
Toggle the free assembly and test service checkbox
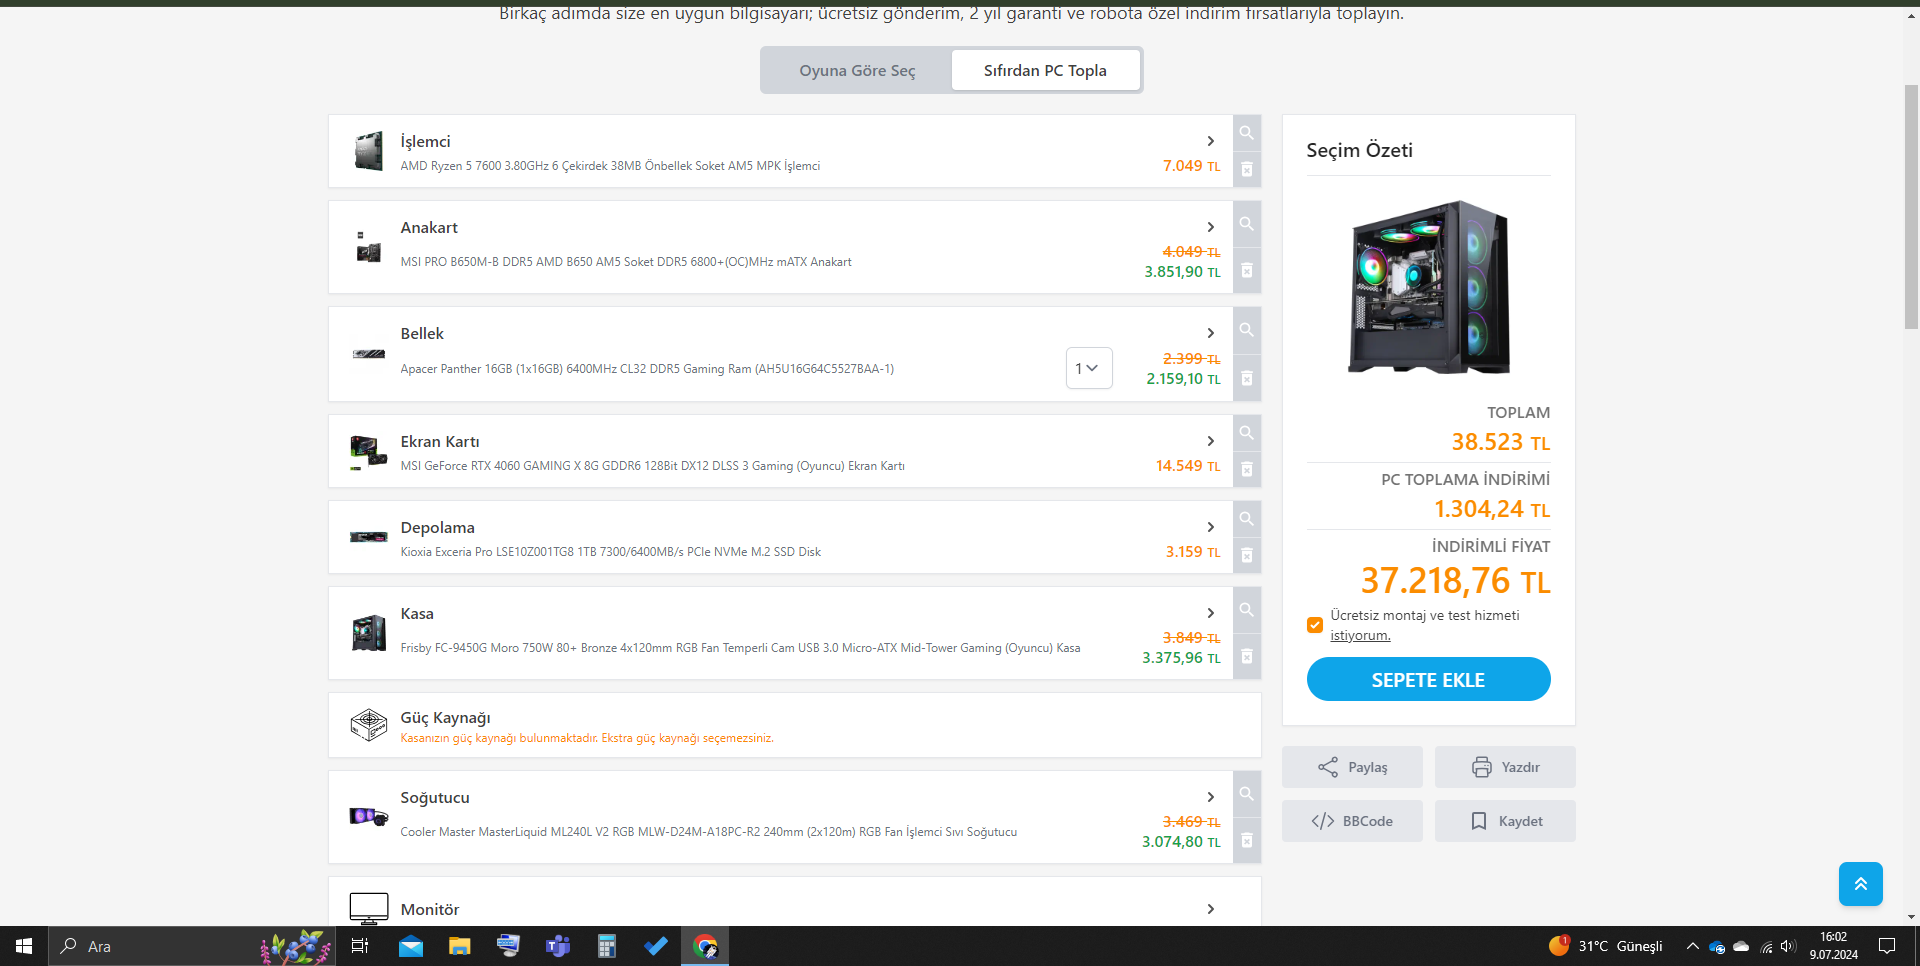[x=1315, y=625]
